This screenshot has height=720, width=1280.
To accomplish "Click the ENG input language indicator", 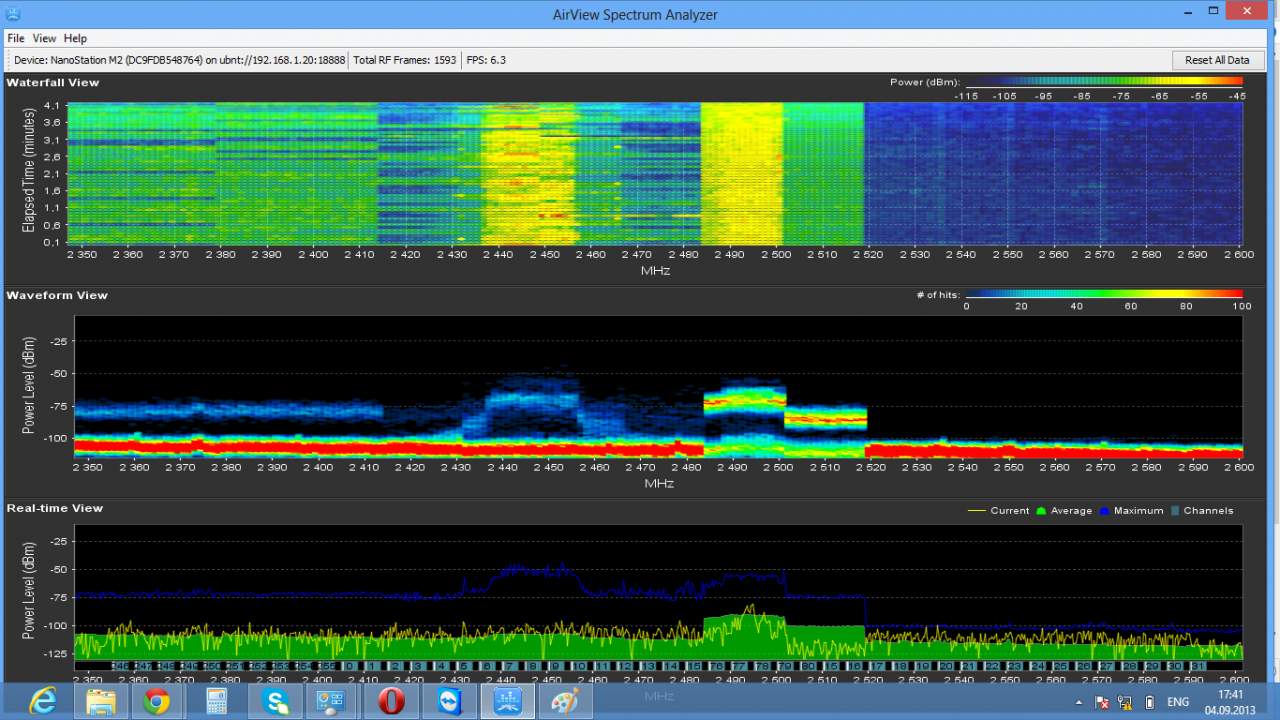I will (x=1179, y=703).
